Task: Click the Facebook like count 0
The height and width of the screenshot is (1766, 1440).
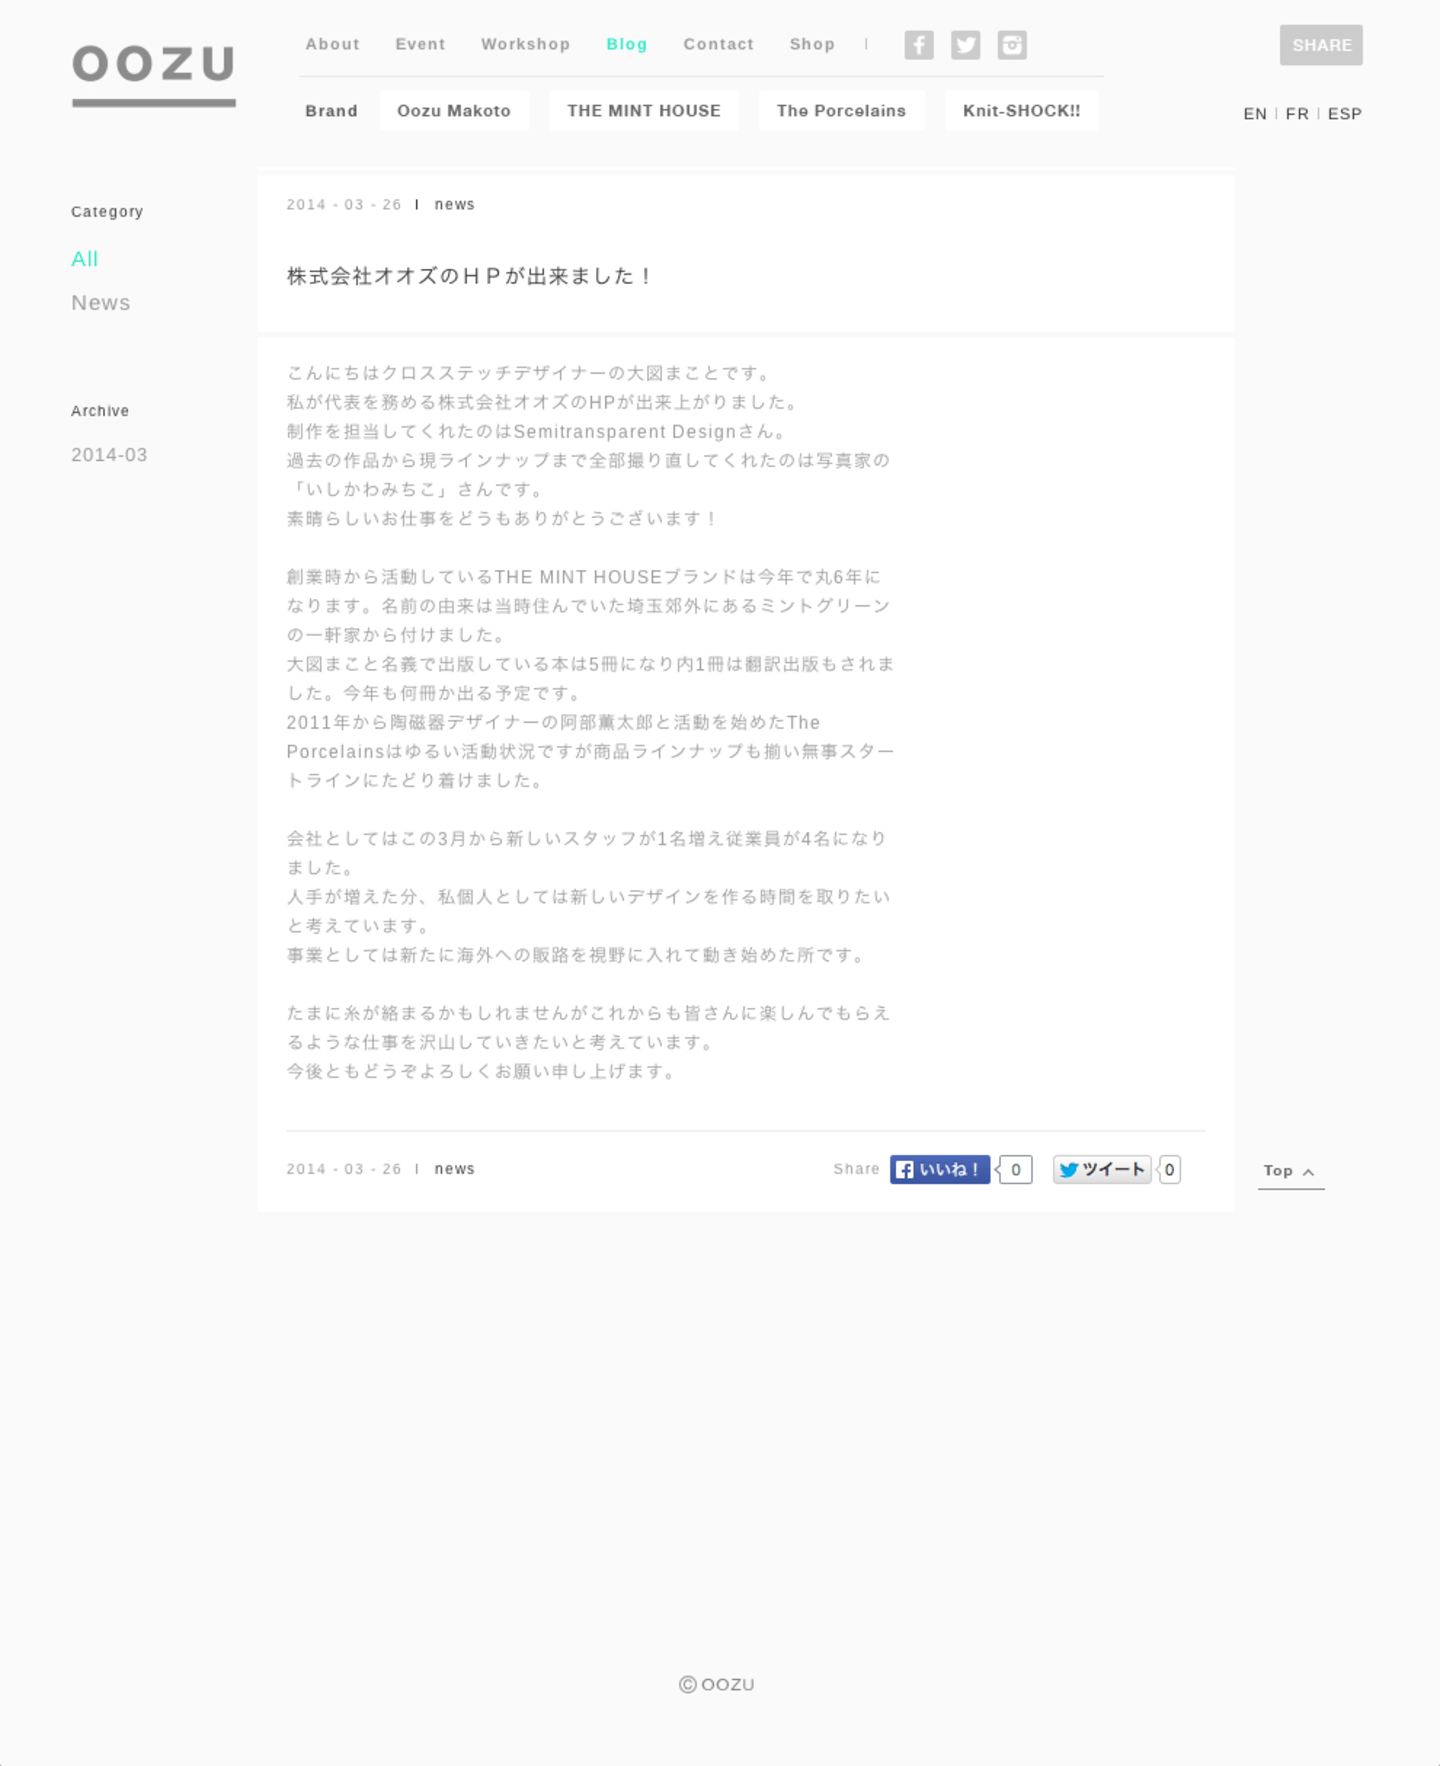Action: point(1015,1169)
